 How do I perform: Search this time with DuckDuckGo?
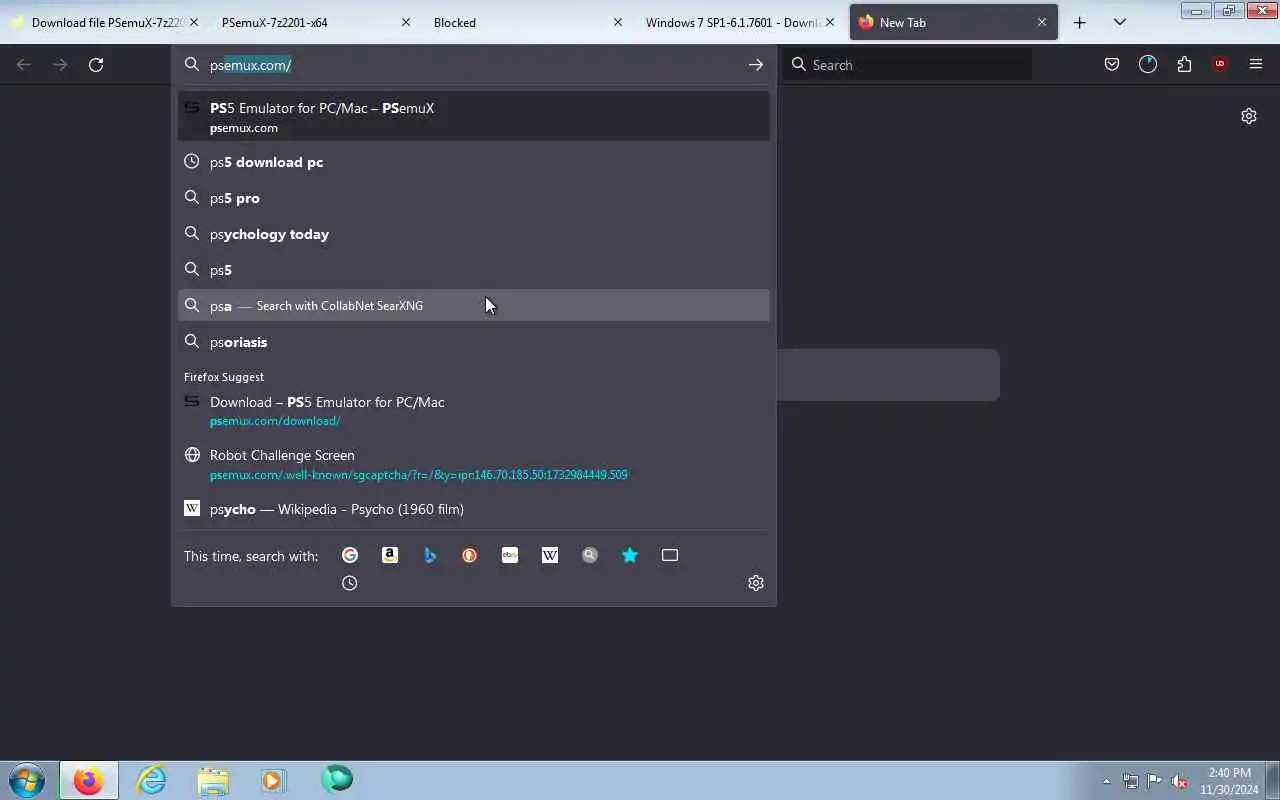(470, 555)
